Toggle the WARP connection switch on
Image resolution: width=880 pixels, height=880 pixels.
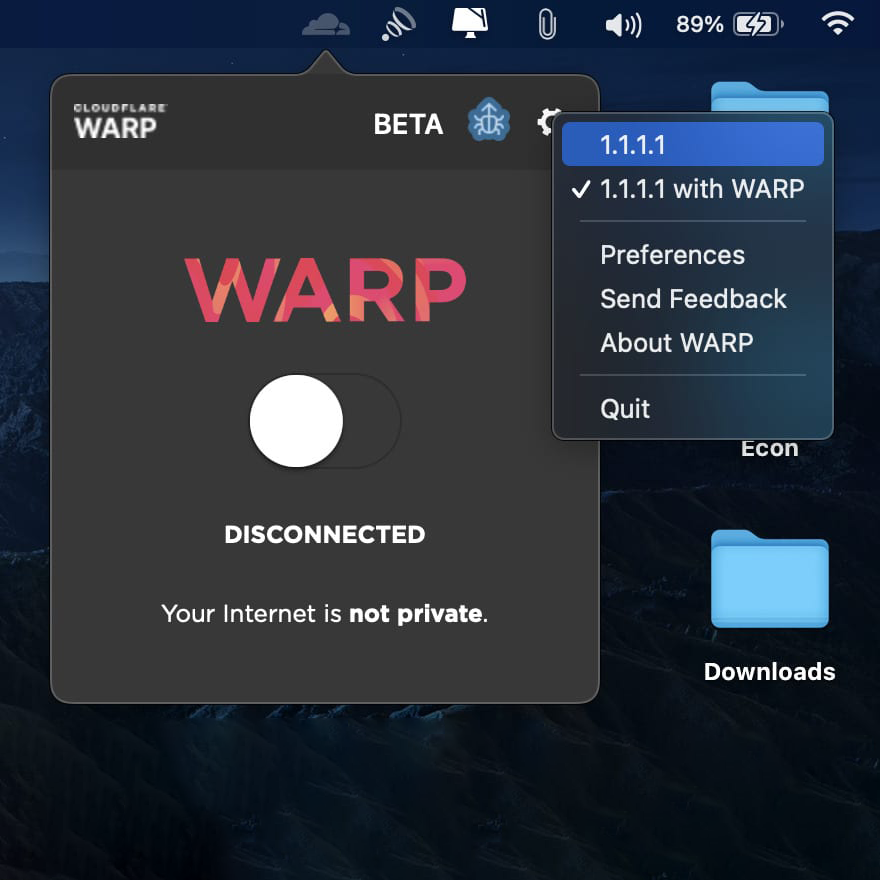pyautogui.click(x=325, y=421)
